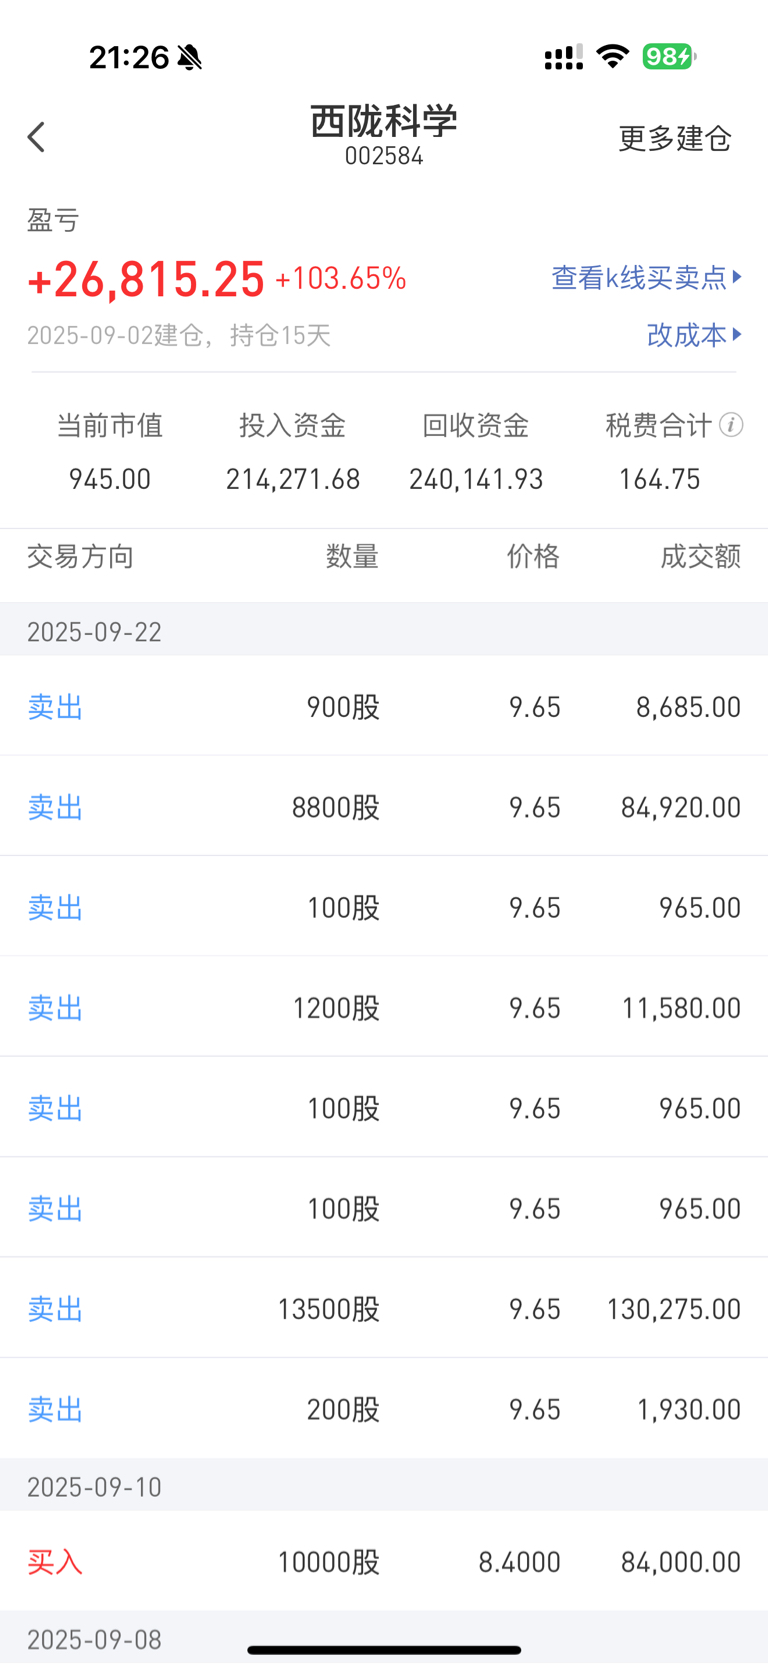Tap the 2025-09-10 date header

384,1486
